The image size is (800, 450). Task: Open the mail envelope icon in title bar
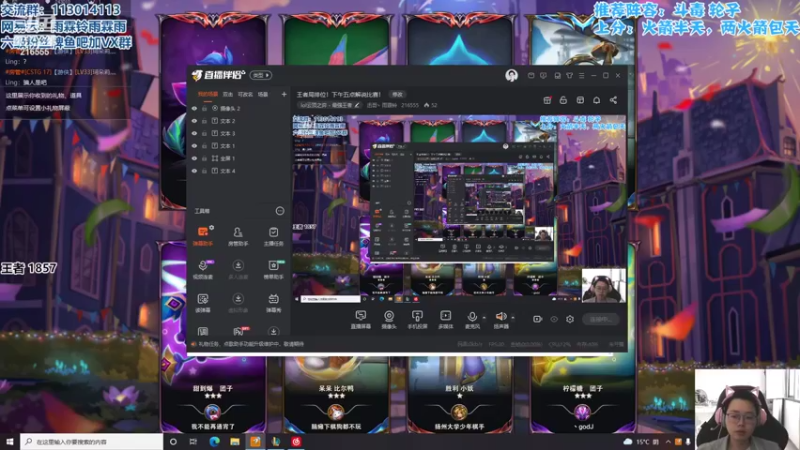pyautogui.click(x=531, y=76)
